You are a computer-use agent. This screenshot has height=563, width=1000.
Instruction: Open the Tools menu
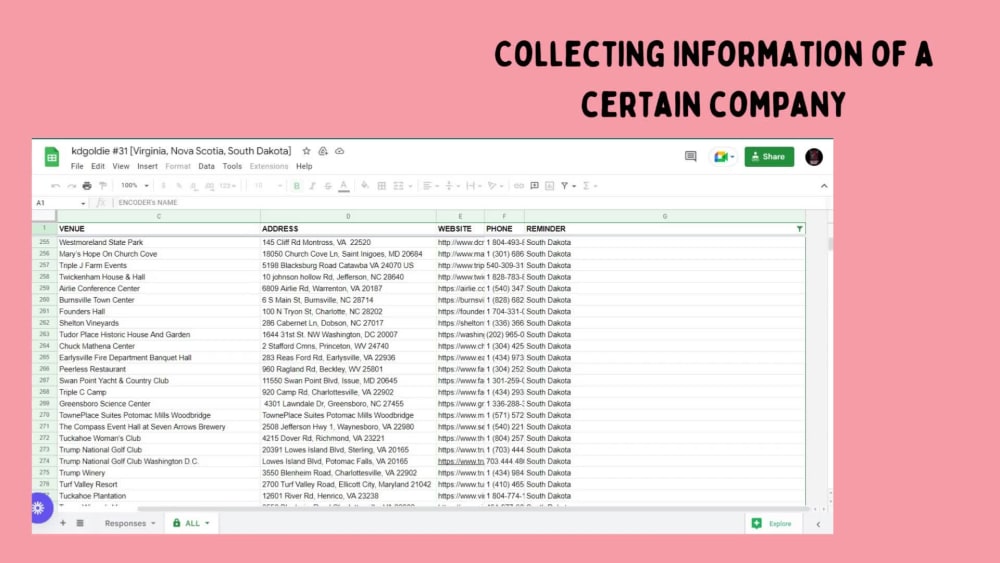click(x=232, y=166)
